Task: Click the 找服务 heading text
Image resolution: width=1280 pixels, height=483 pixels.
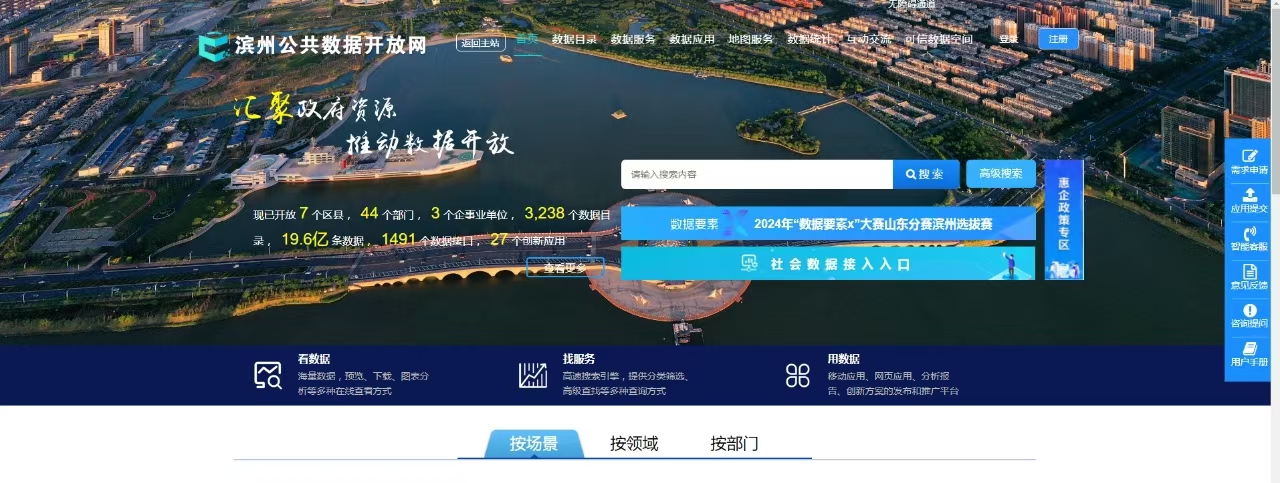Action: pos(578,359)
